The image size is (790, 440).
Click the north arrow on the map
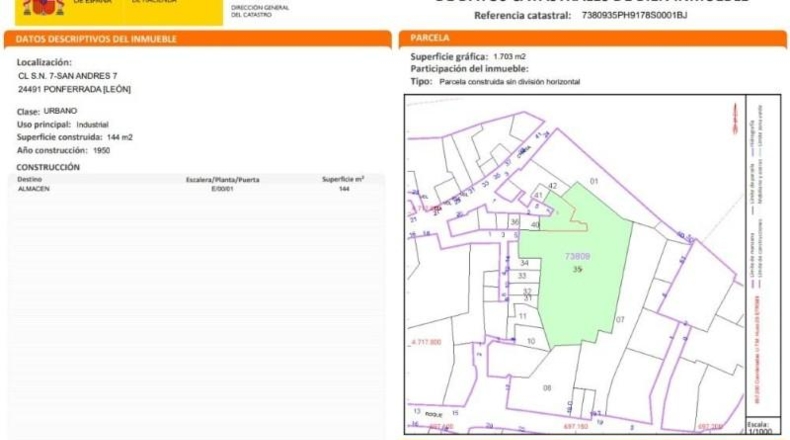click(735, 119)
